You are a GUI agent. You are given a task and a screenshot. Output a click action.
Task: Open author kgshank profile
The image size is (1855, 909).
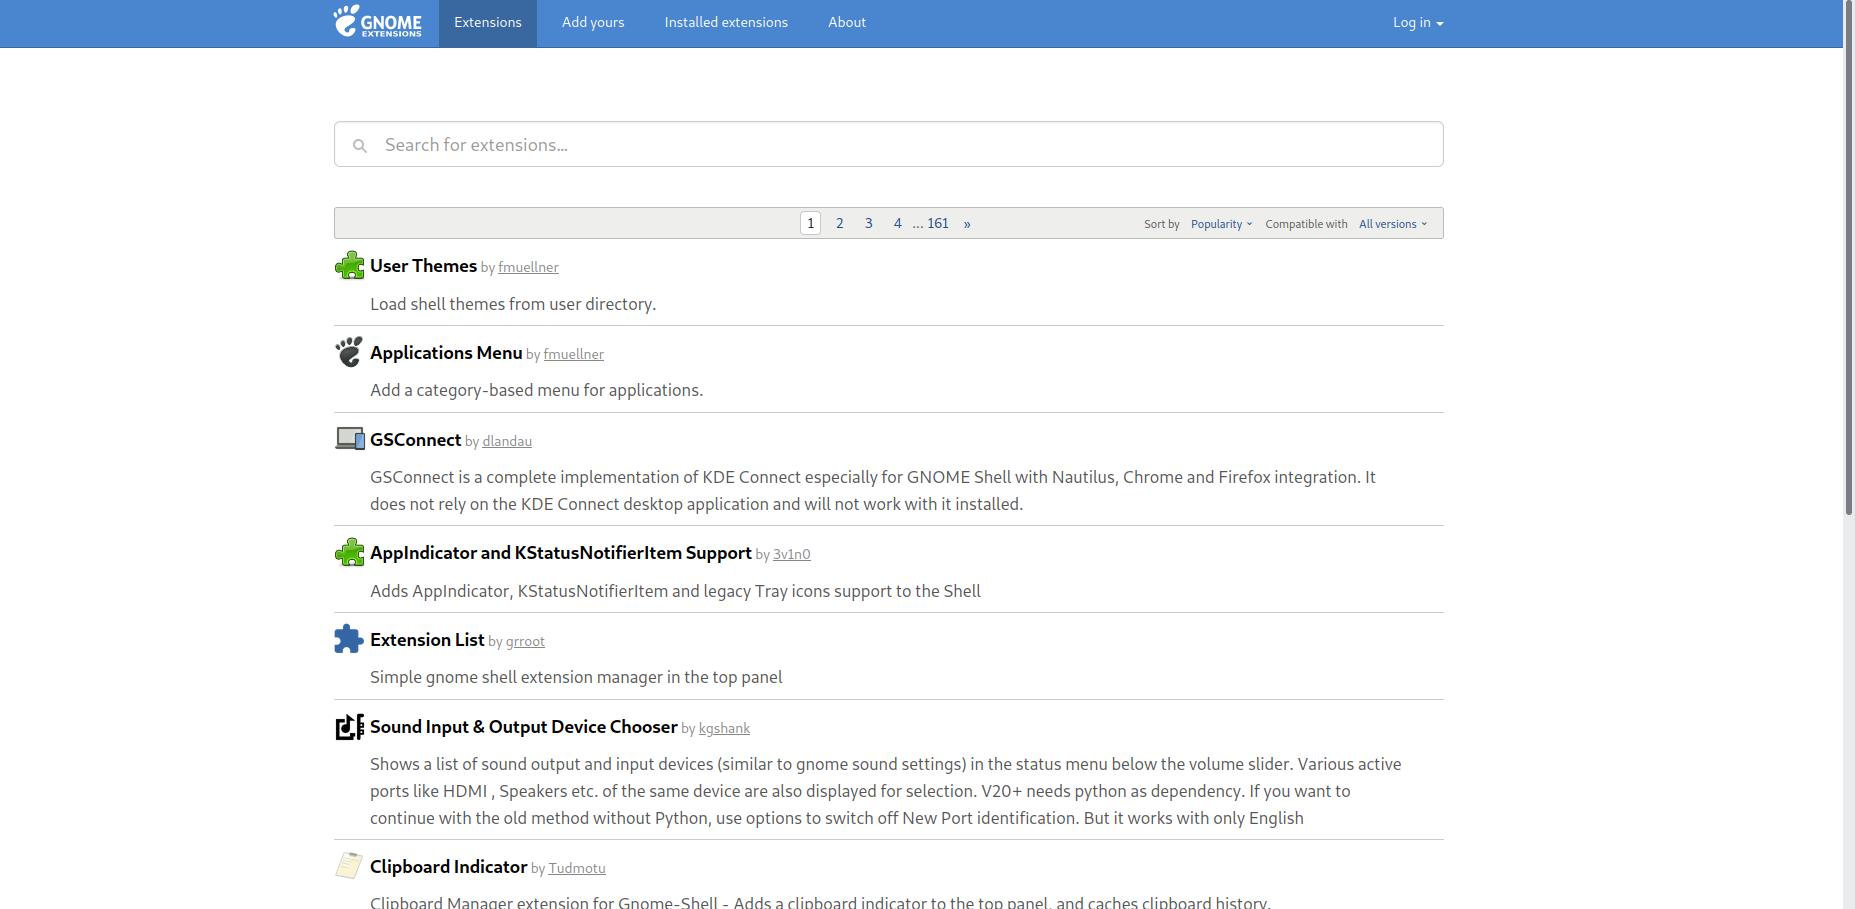click(724, 728)
